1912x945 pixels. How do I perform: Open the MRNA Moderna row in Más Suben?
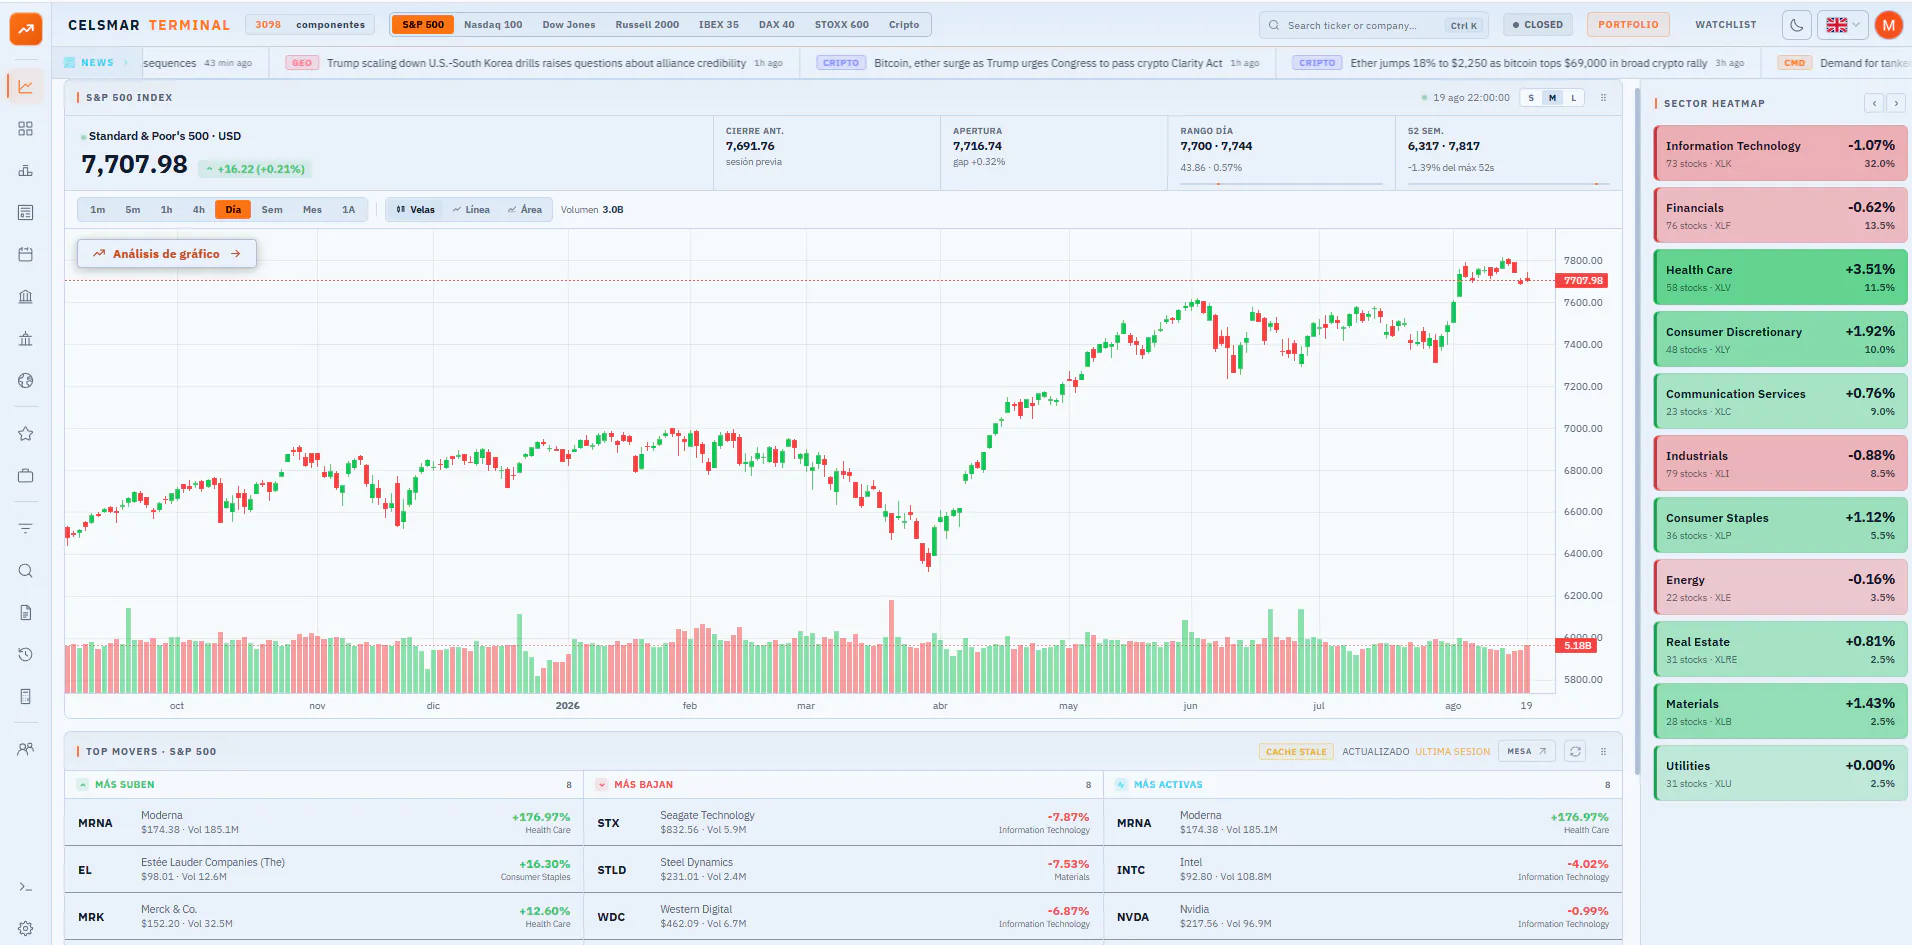(x=324, y=823)
